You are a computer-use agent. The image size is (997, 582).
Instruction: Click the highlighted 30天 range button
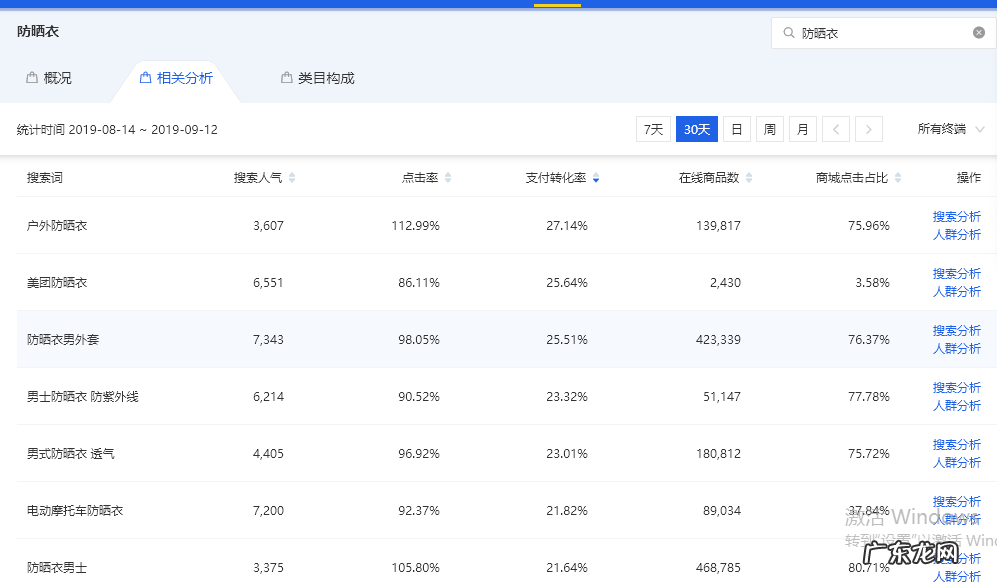pos(696,129)
